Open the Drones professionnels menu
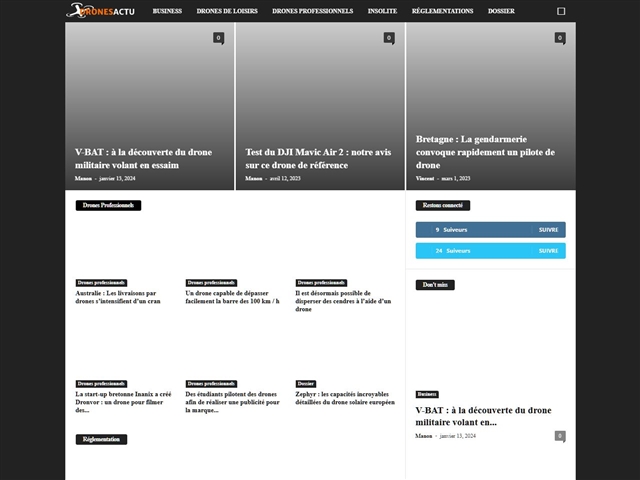Screen dimensions: 640x480 click(313, 11)
